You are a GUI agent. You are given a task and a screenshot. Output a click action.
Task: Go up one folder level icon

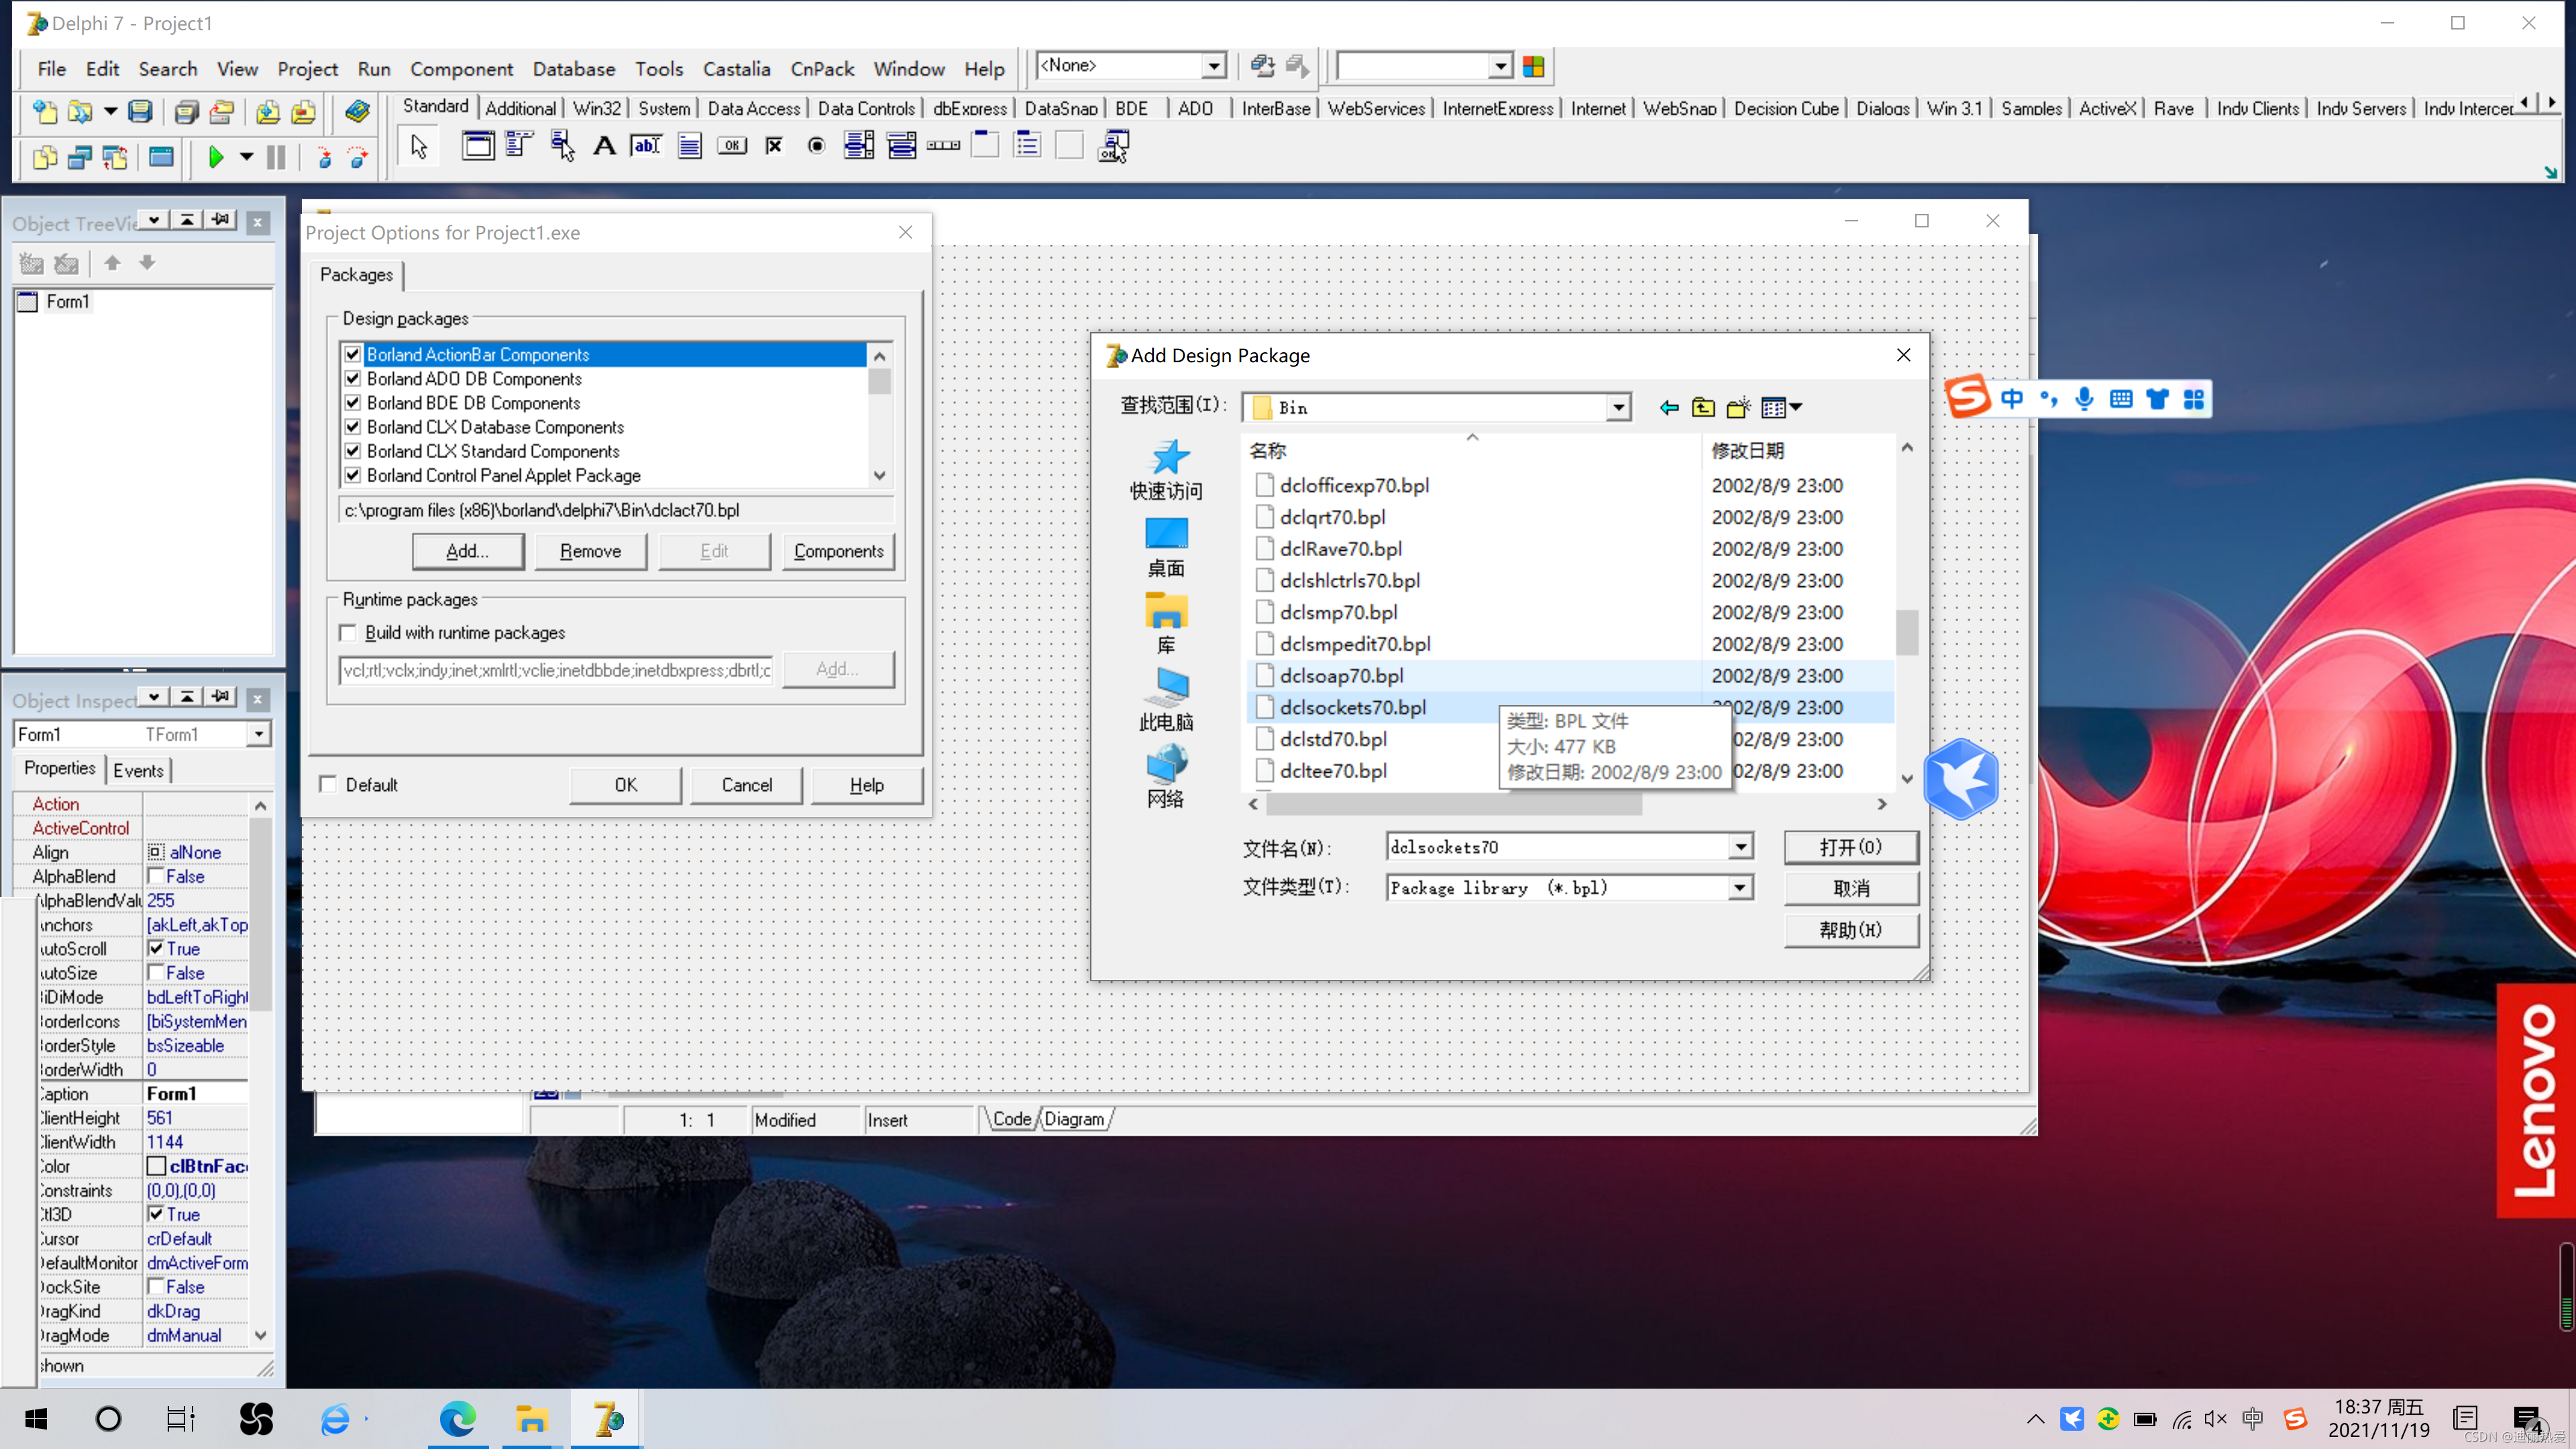click(1703, 407)
